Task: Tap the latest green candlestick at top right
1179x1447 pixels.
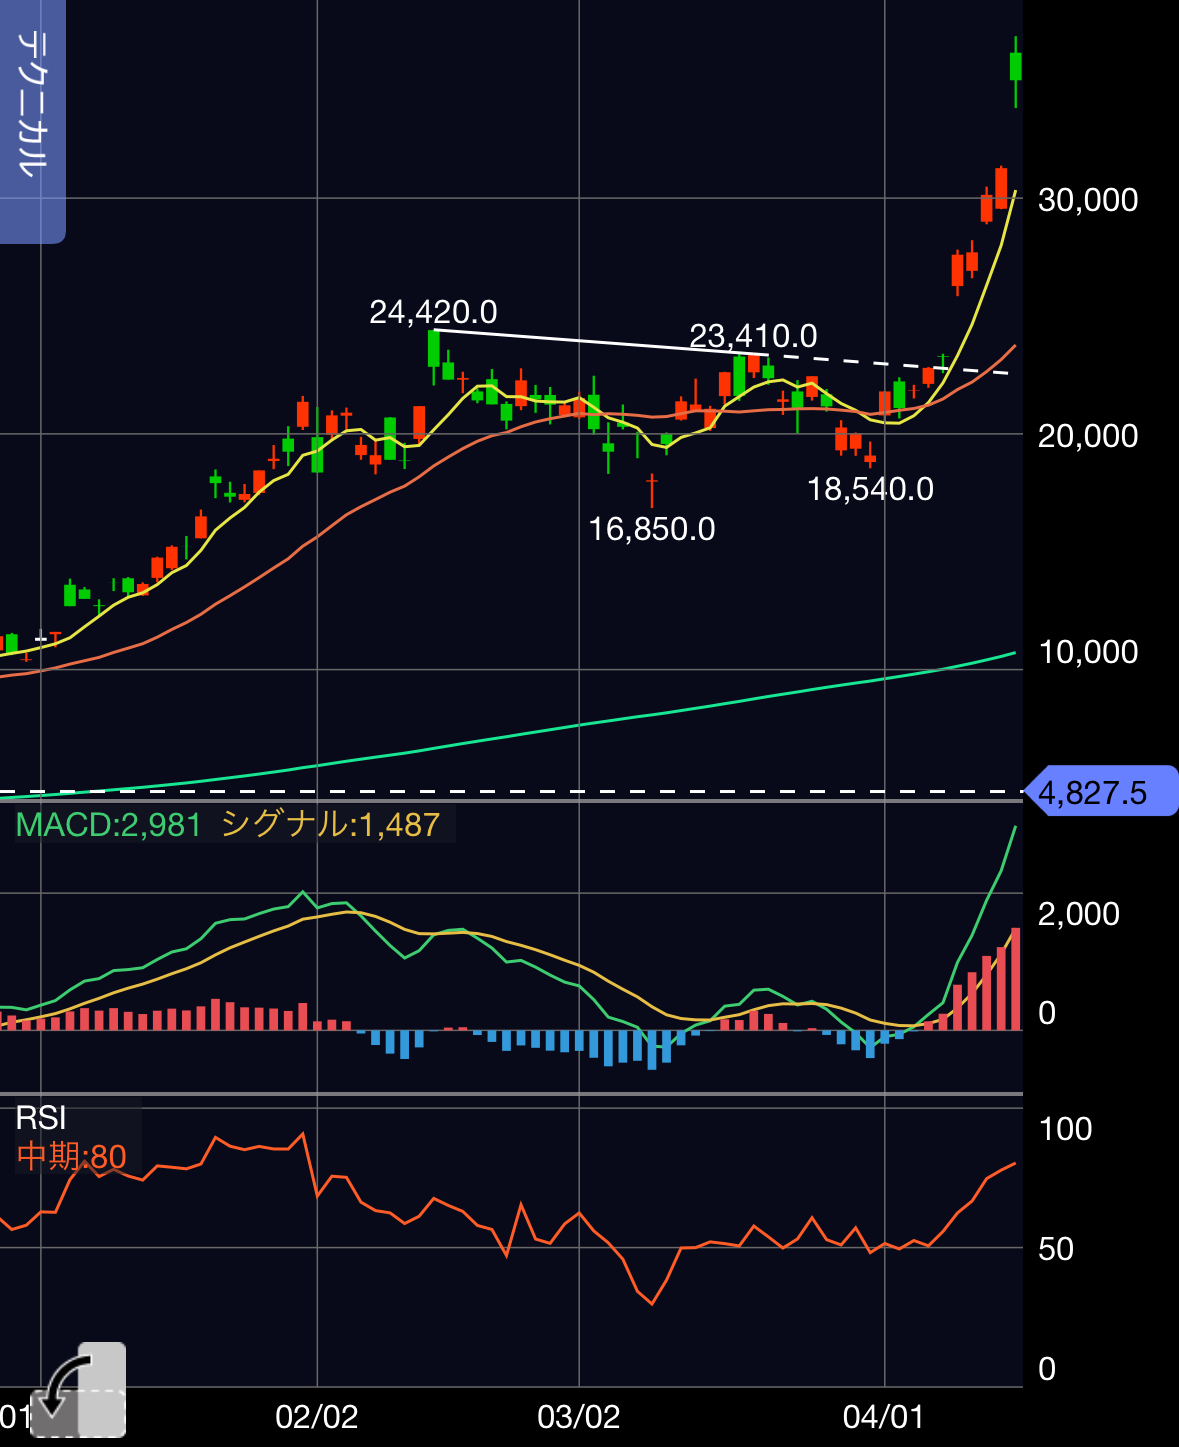Action: pos(1016,68)
